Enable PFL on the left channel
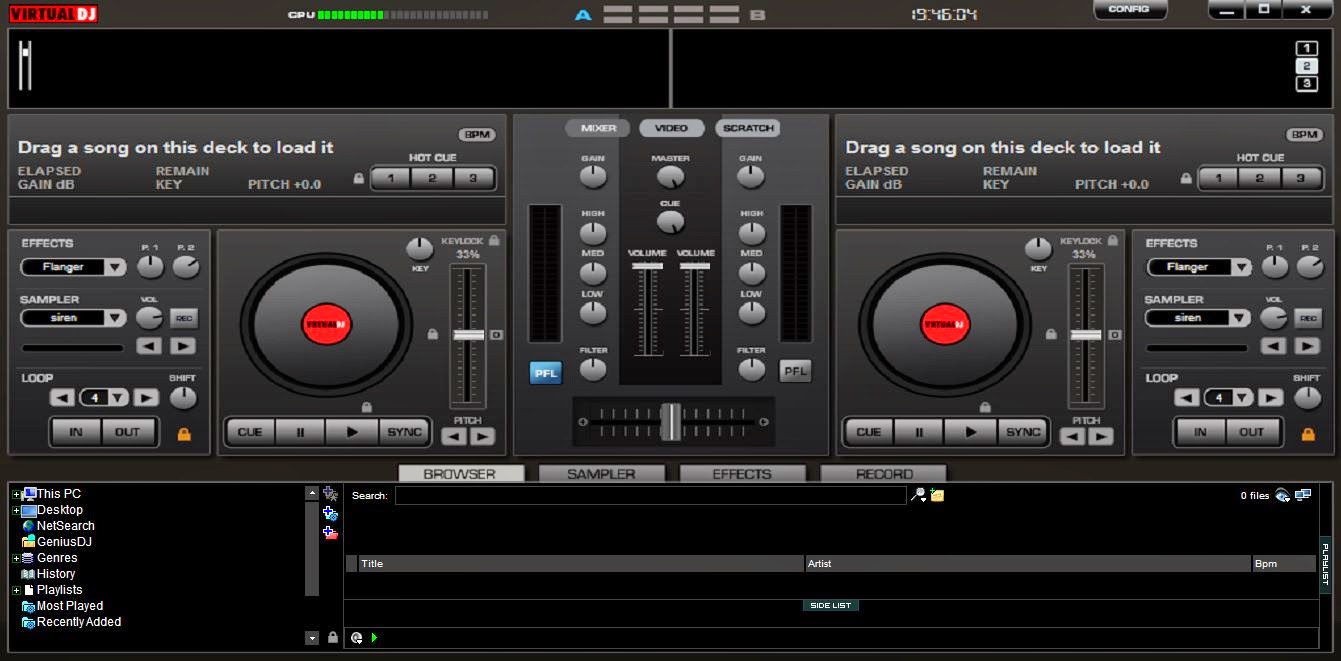Image resolution: width=1341 pixels, height=661 pixels. [546, 372]
